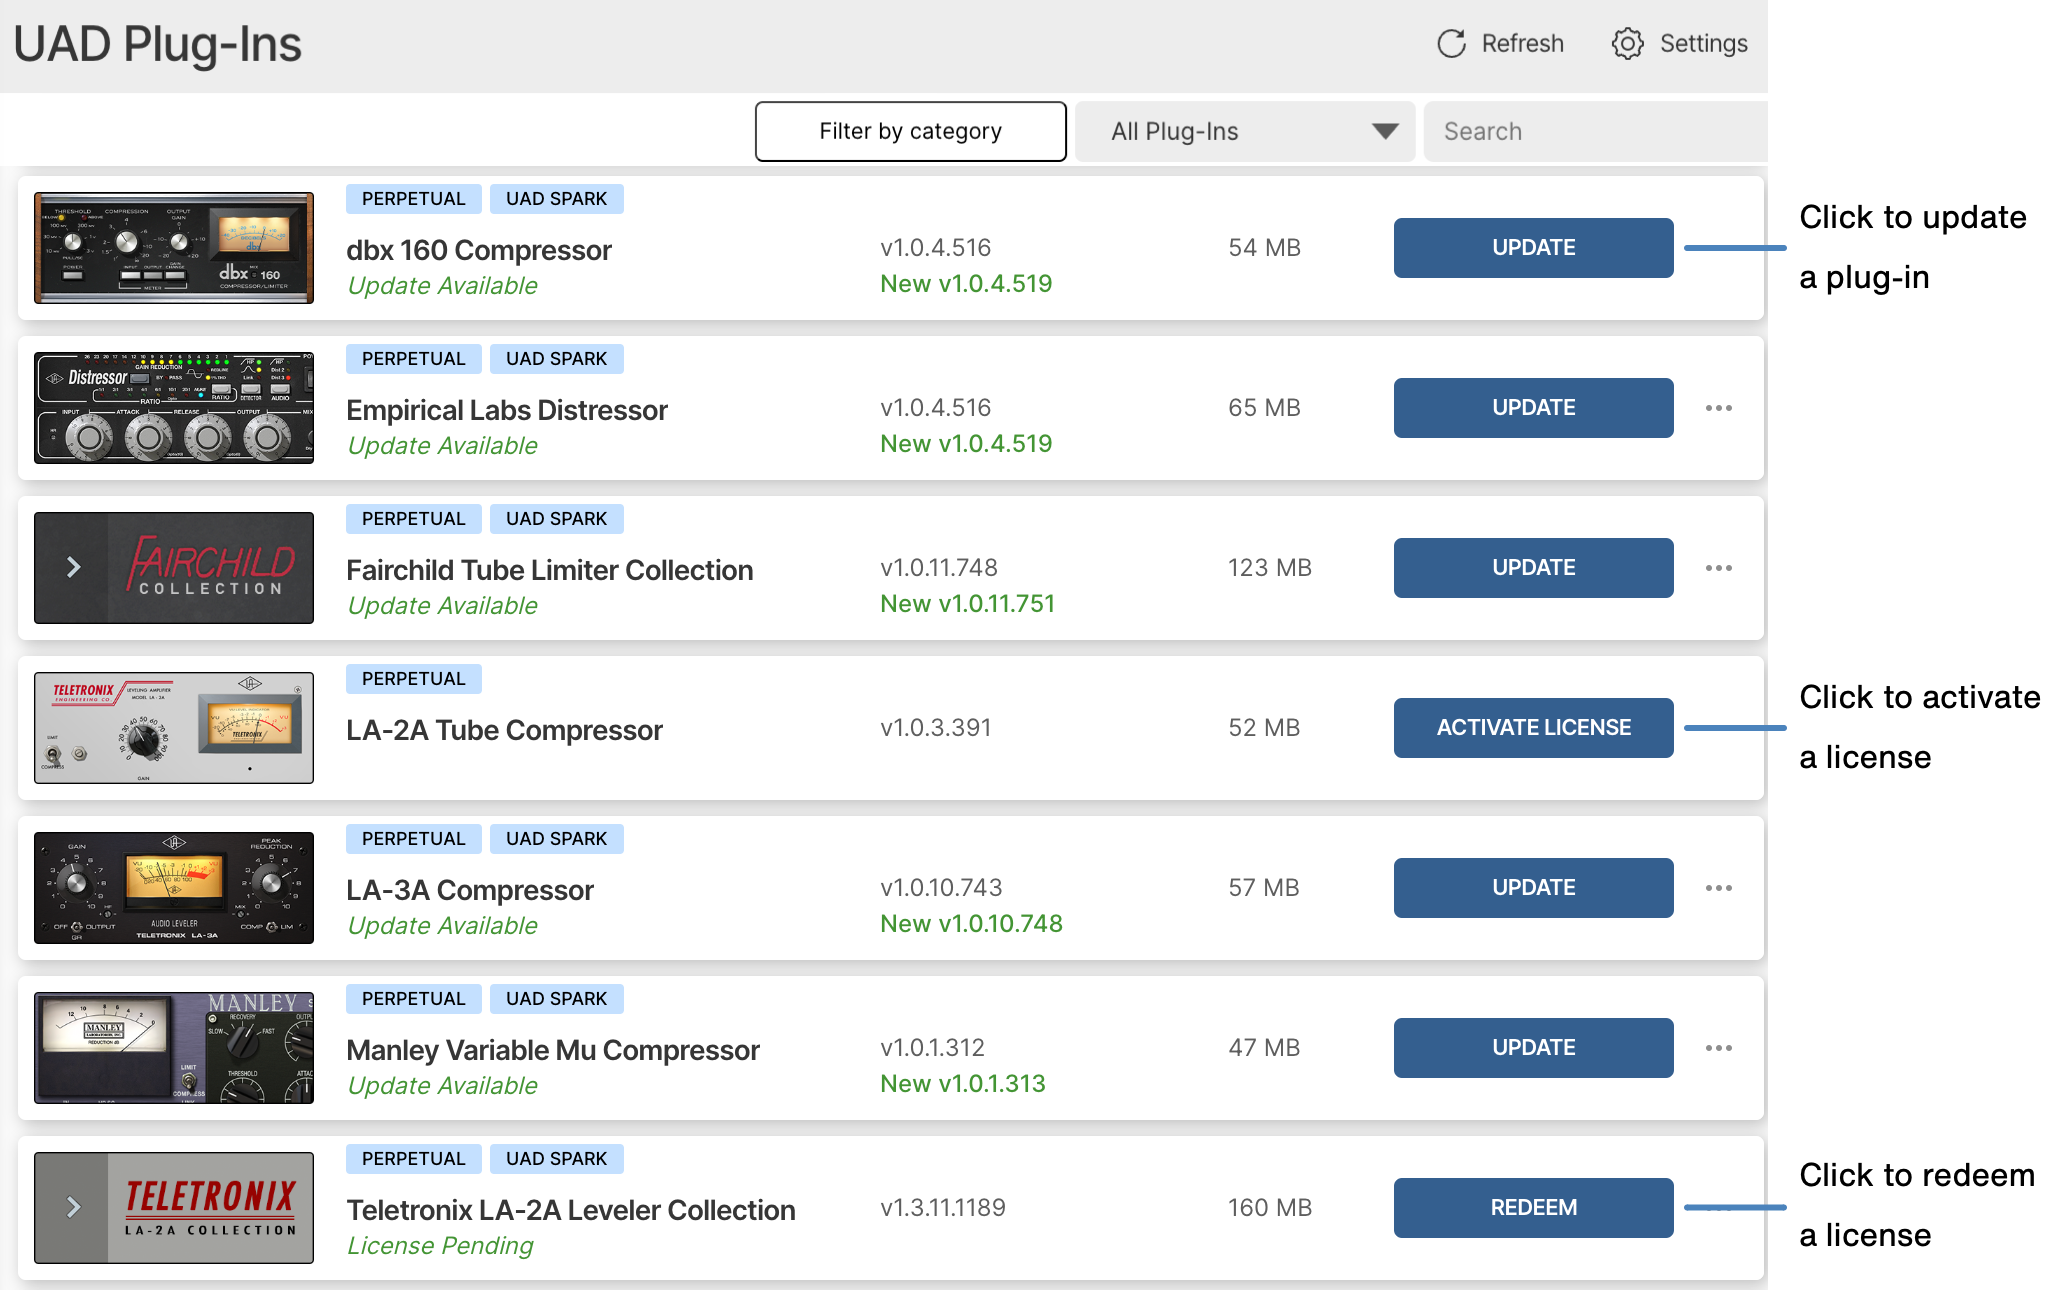Expand the Fairchild Collection bundle chevron
Screen dimensions: 2046x1290
pyautogui.click(x=73, y=568)
